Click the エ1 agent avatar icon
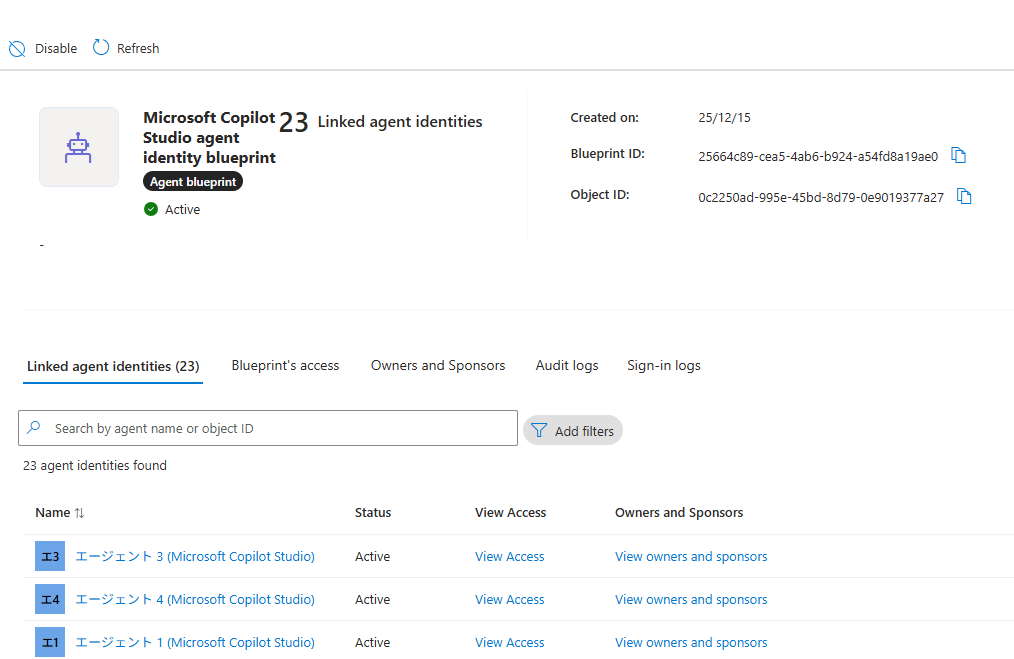The width and height of the screenshot is (1014, 659). [x=50, y=643]
